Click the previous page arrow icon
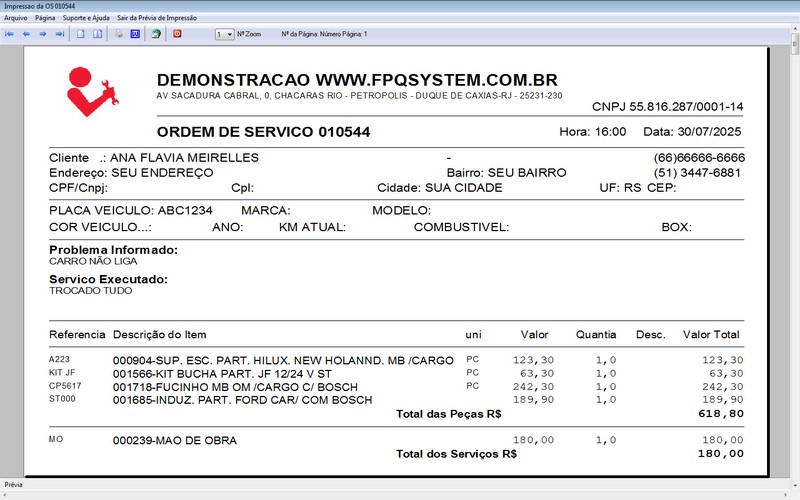The width and height of the screenshot is (800, 500). [x=26, y=34]
